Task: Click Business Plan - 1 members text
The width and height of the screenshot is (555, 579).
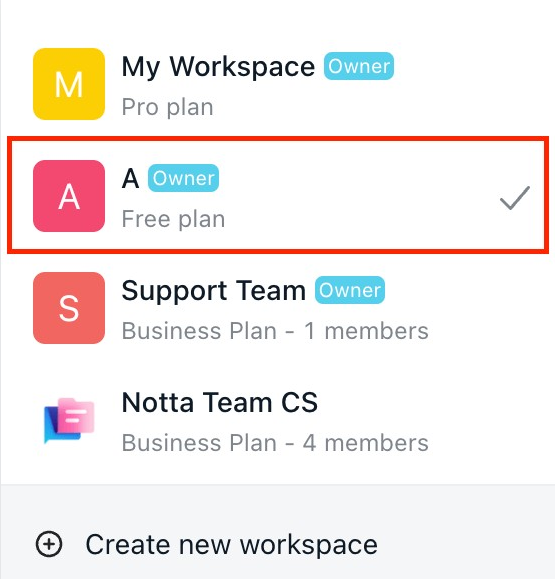Action: [275, 331]
